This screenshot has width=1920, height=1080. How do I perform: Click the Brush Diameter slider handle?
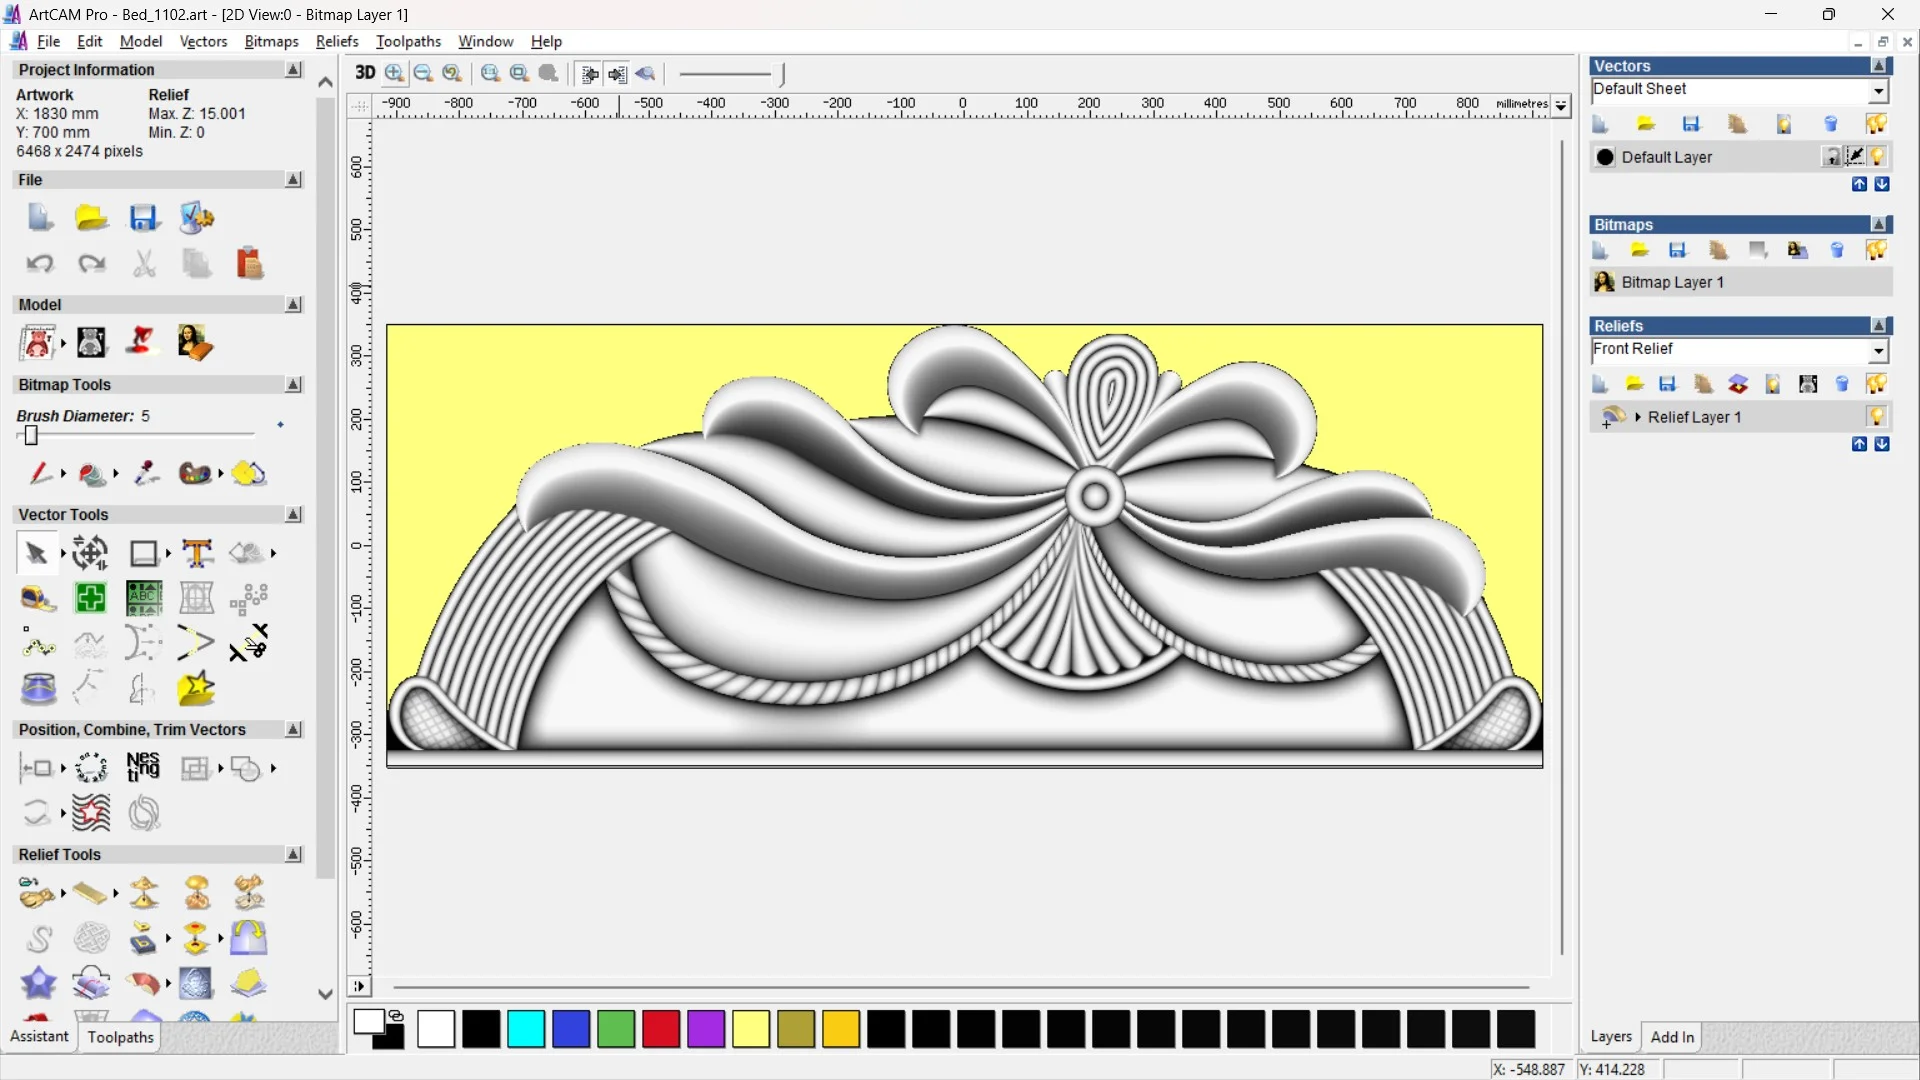tap(31, 436)
